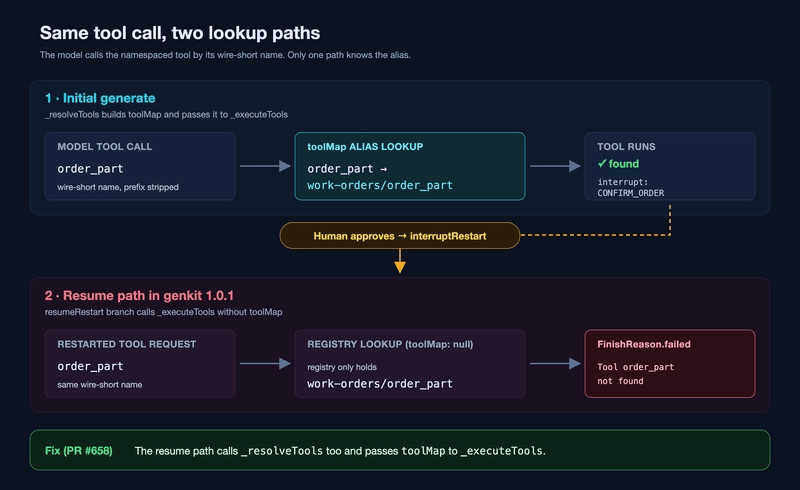The width and height of the screenshot is (800, 490).
Task: Click the title "Same tool call, two lookup paths"
Action: pyautogui.click(x=180, y=33)
